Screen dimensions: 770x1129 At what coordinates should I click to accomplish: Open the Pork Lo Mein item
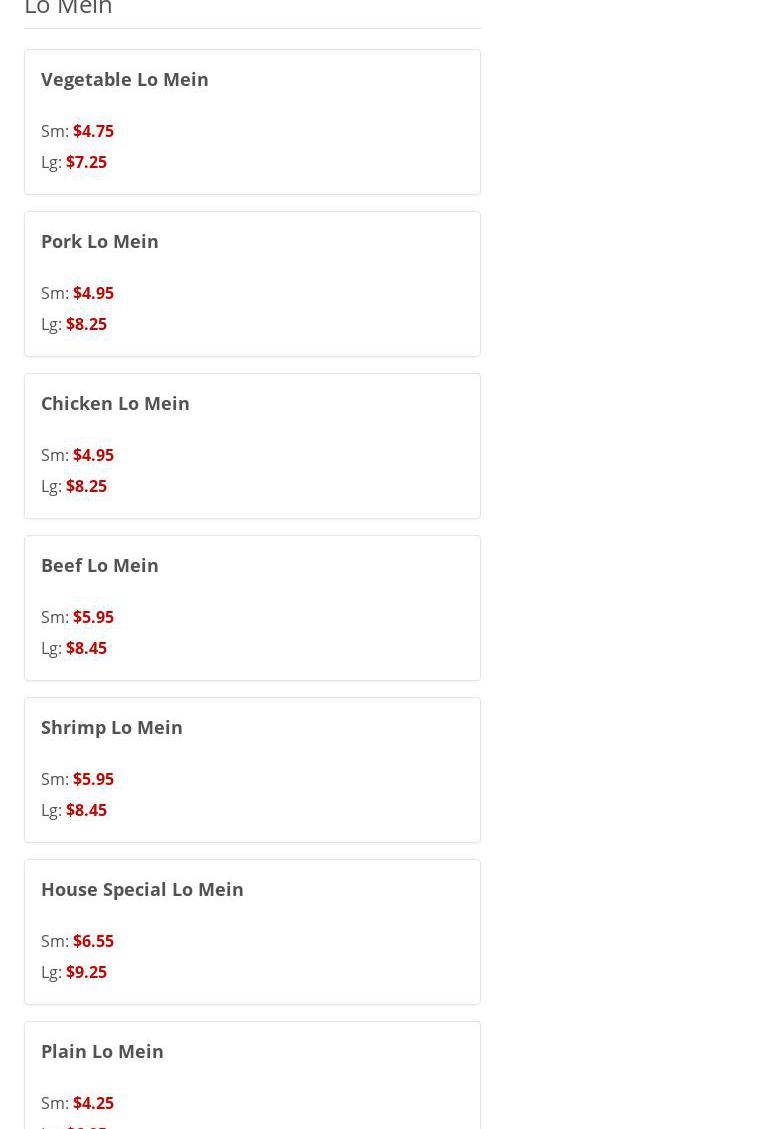pyautogui.click(x=100, y=241)
